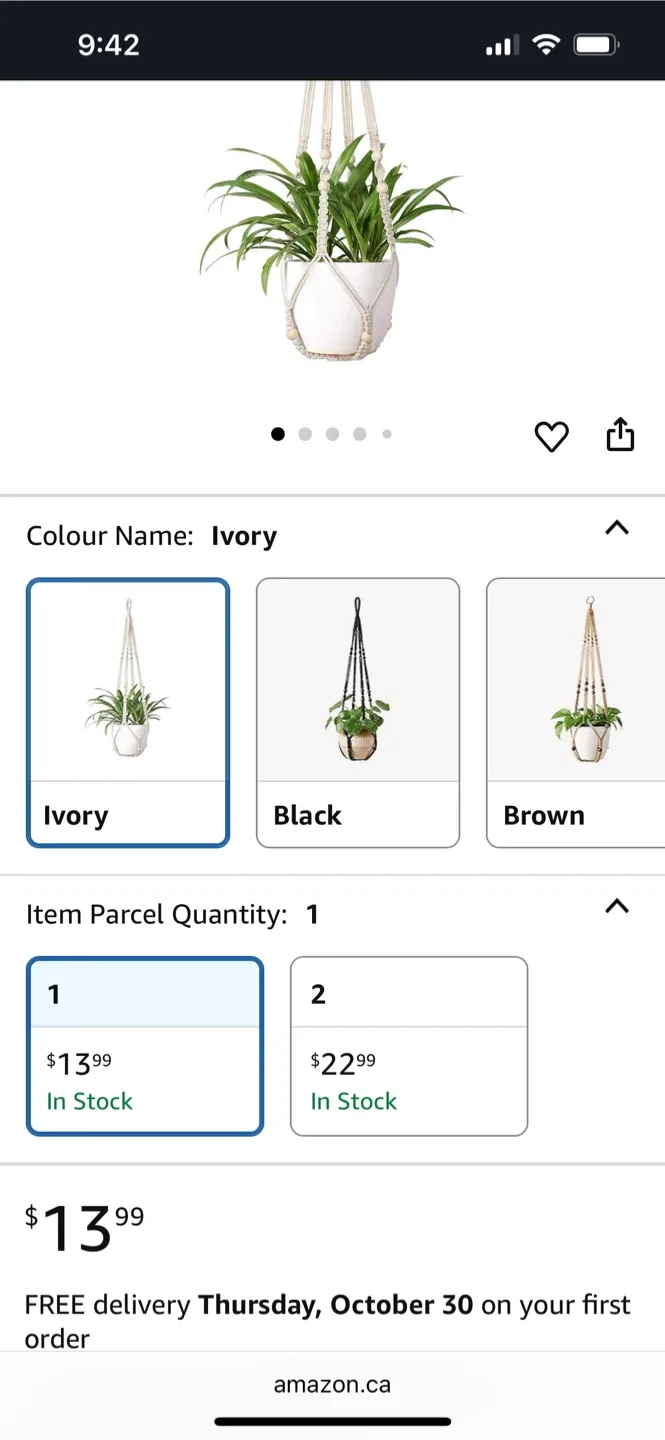Collapse the Colour Name section

click(x=617, y=528)
